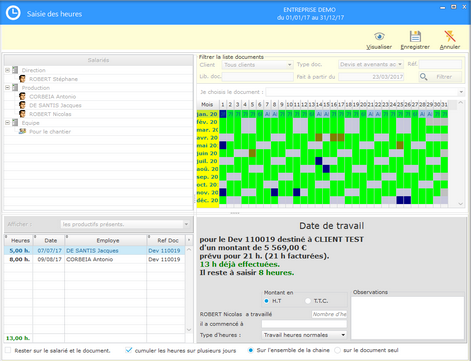Collapse the Production tree node
The width and height of the screenshot is (471, 361).
7,88
